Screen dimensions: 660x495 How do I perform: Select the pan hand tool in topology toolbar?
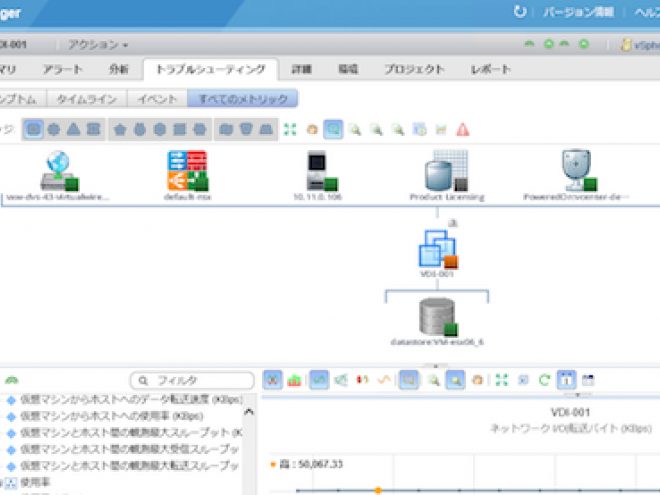pos(312,129)
